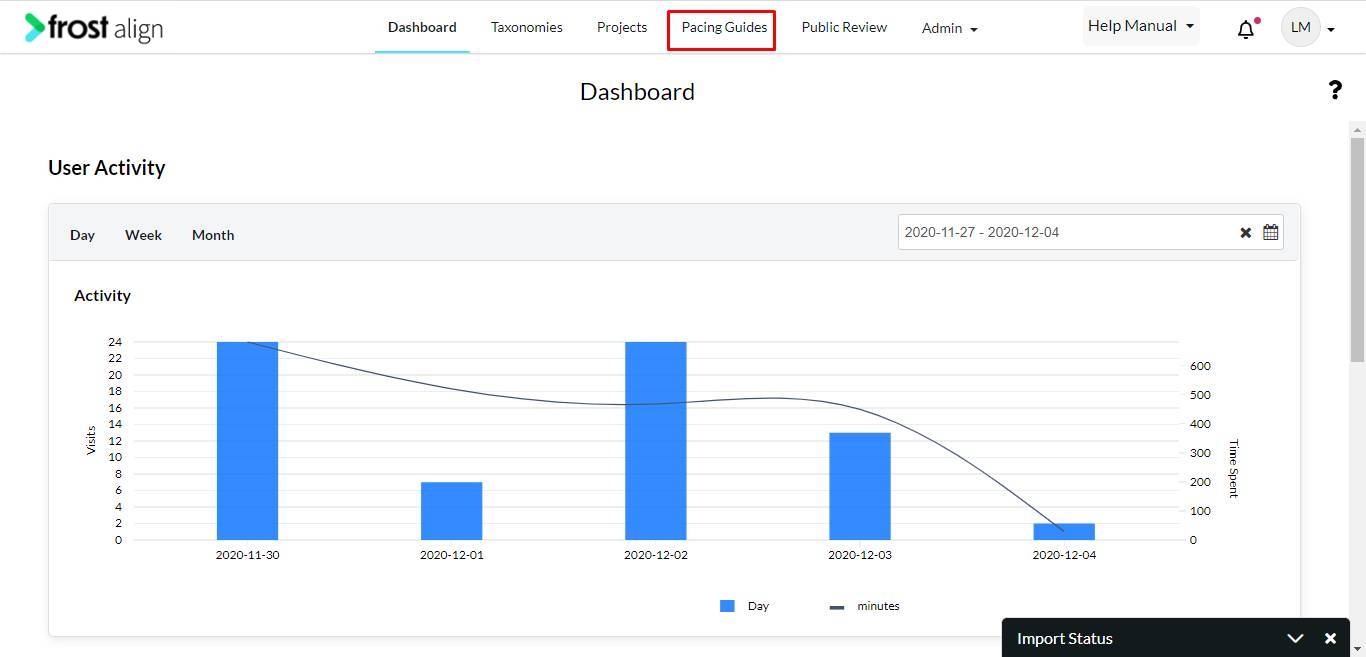The width and height of the screenshot is (1366, 657).
Task: Collapse the Import Status panel chevron
Action: [x=1295, y=638]
